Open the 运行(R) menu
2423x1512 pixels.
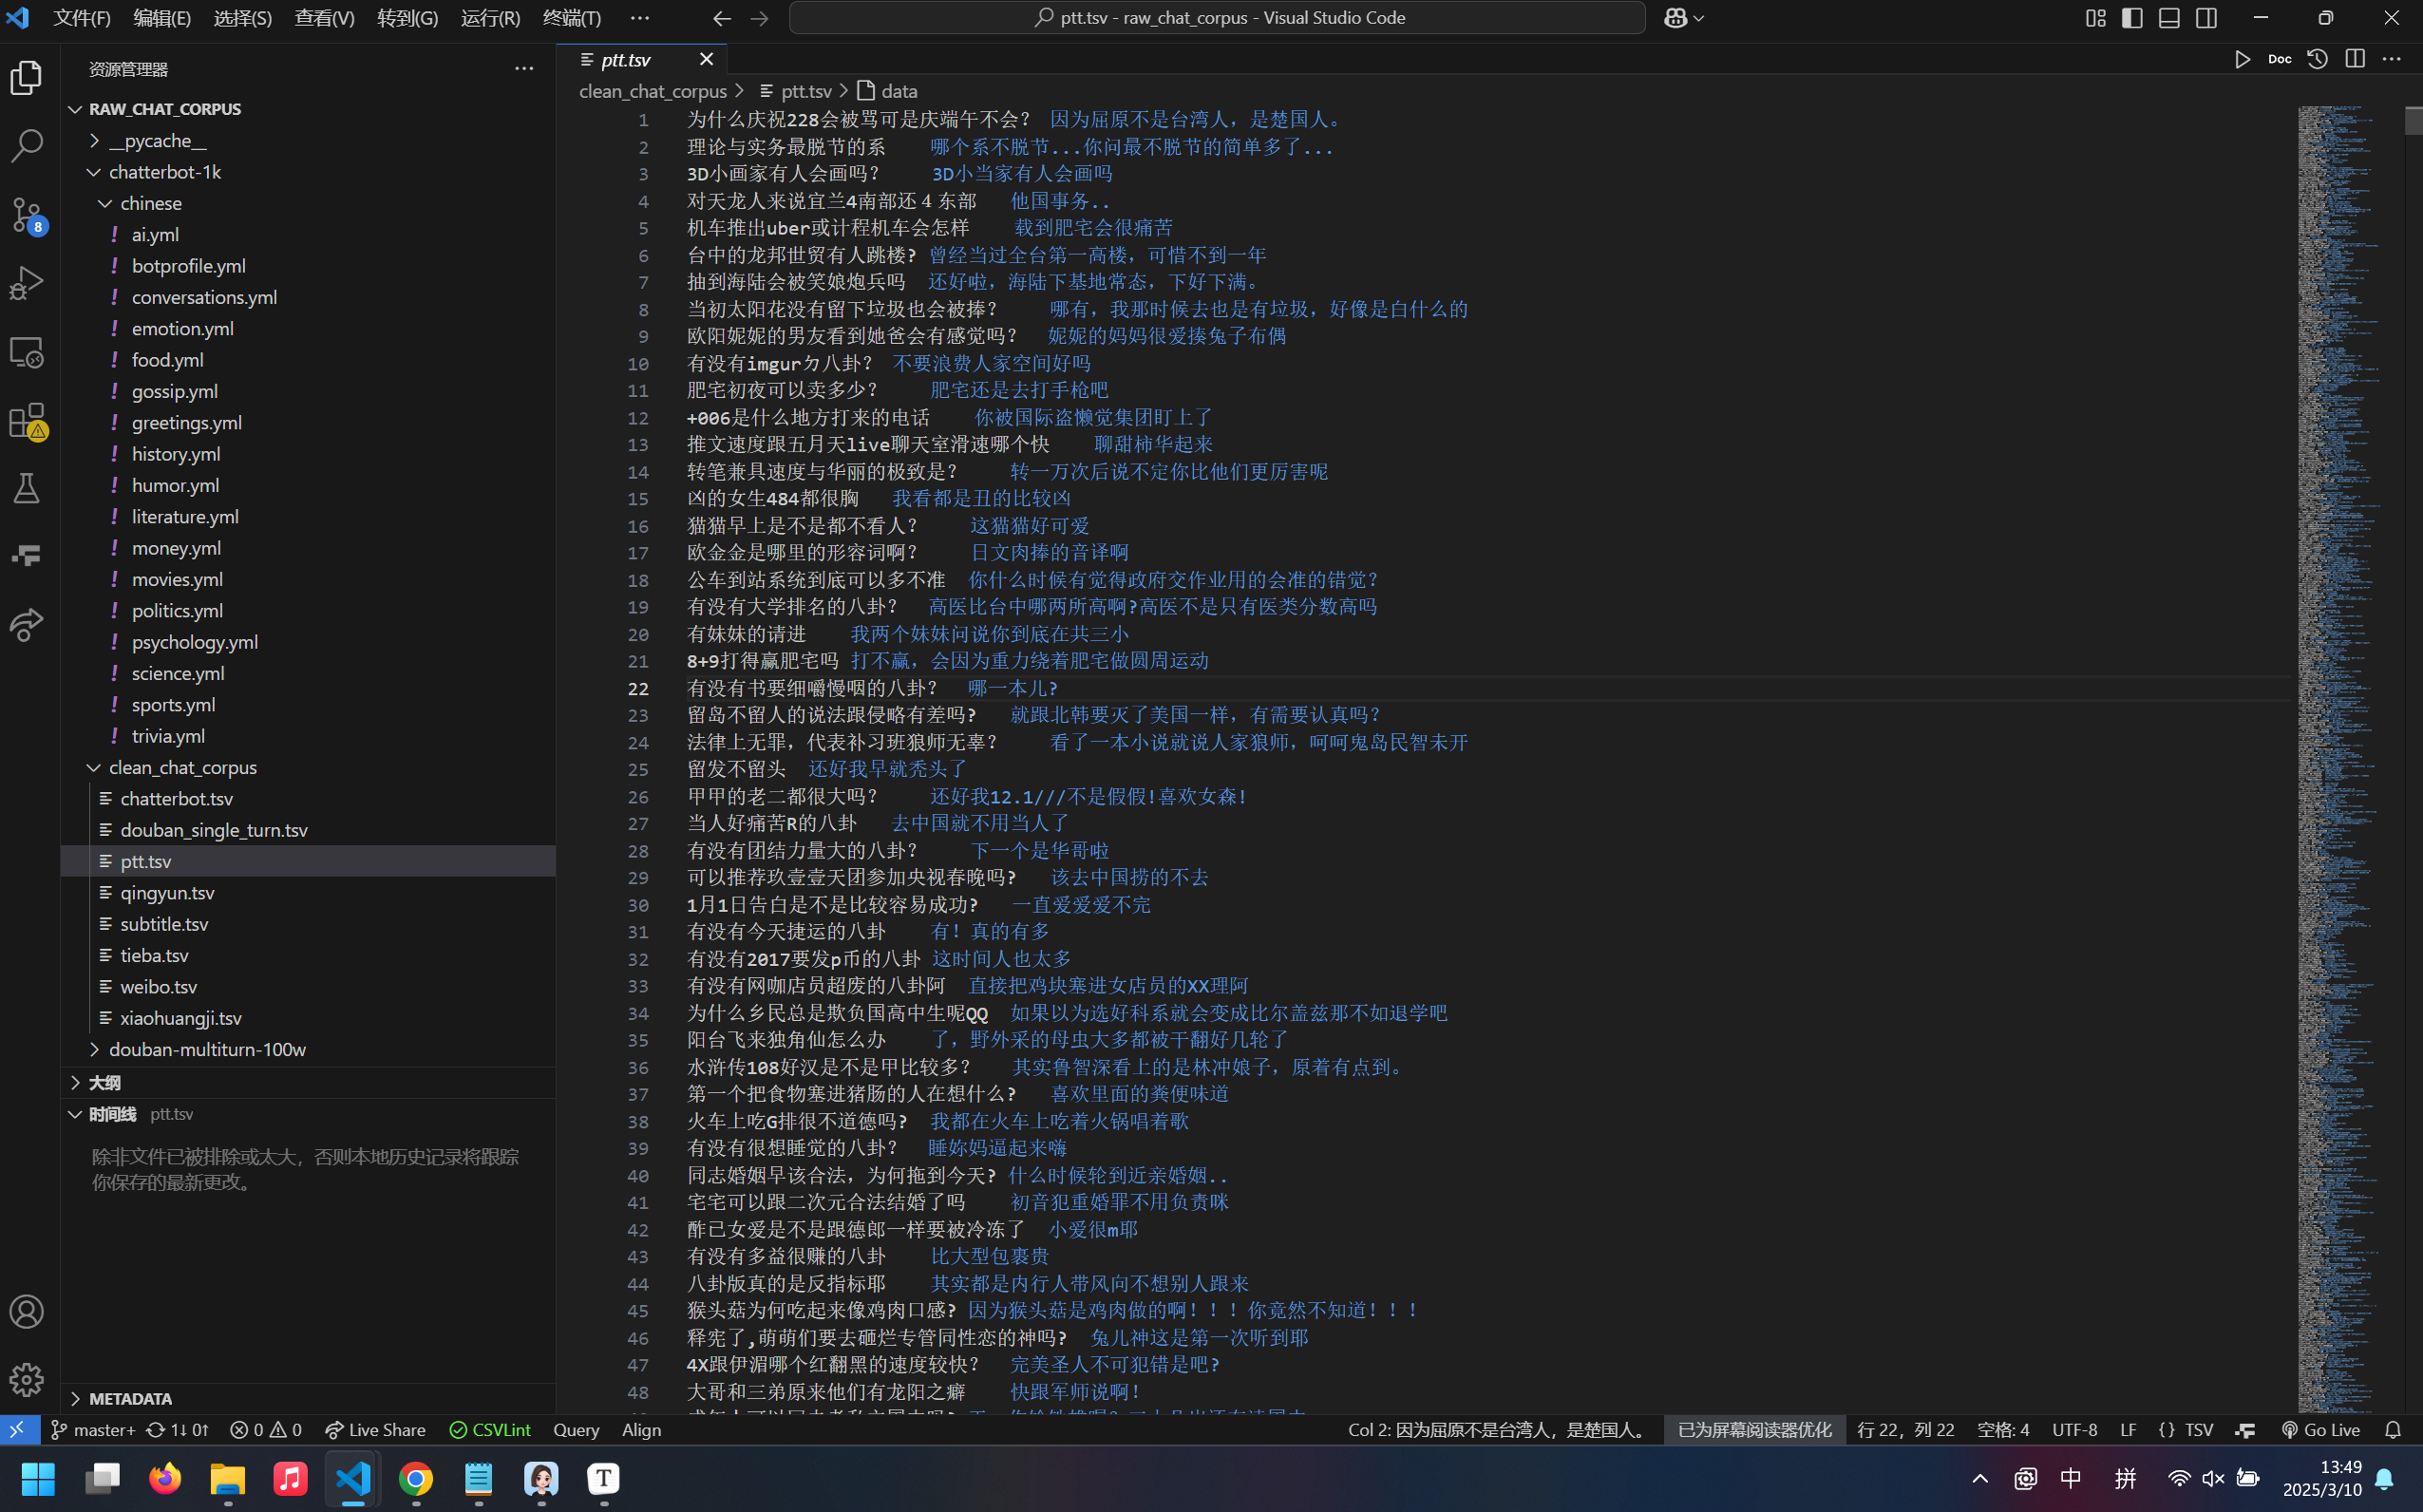[x=490, y=18]
